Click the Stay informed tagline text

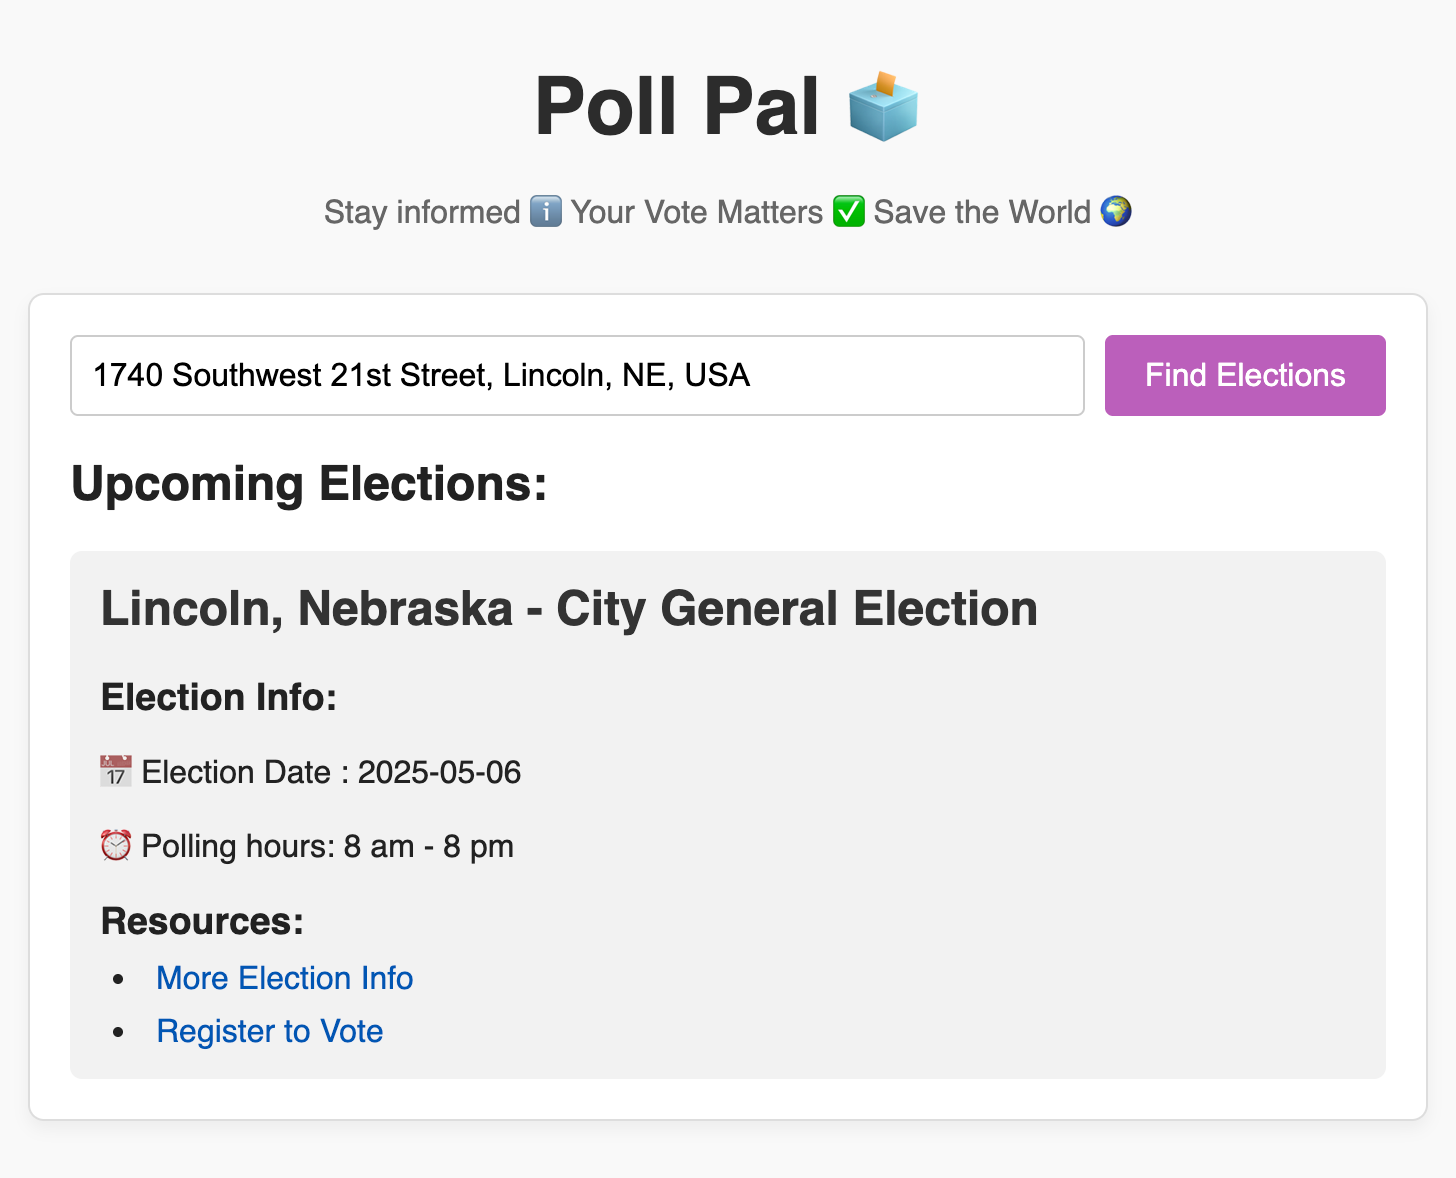click(x=421, y=212)
